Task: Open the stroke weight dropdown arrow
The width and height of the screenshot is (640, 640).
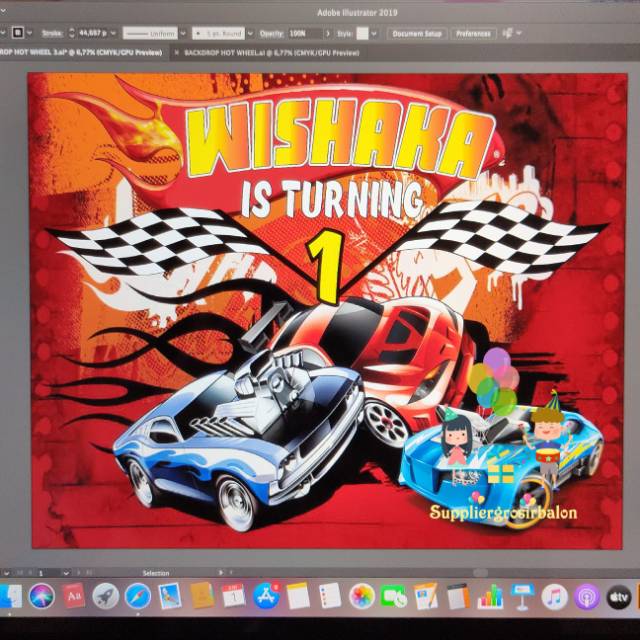Action: coord(113,33)
